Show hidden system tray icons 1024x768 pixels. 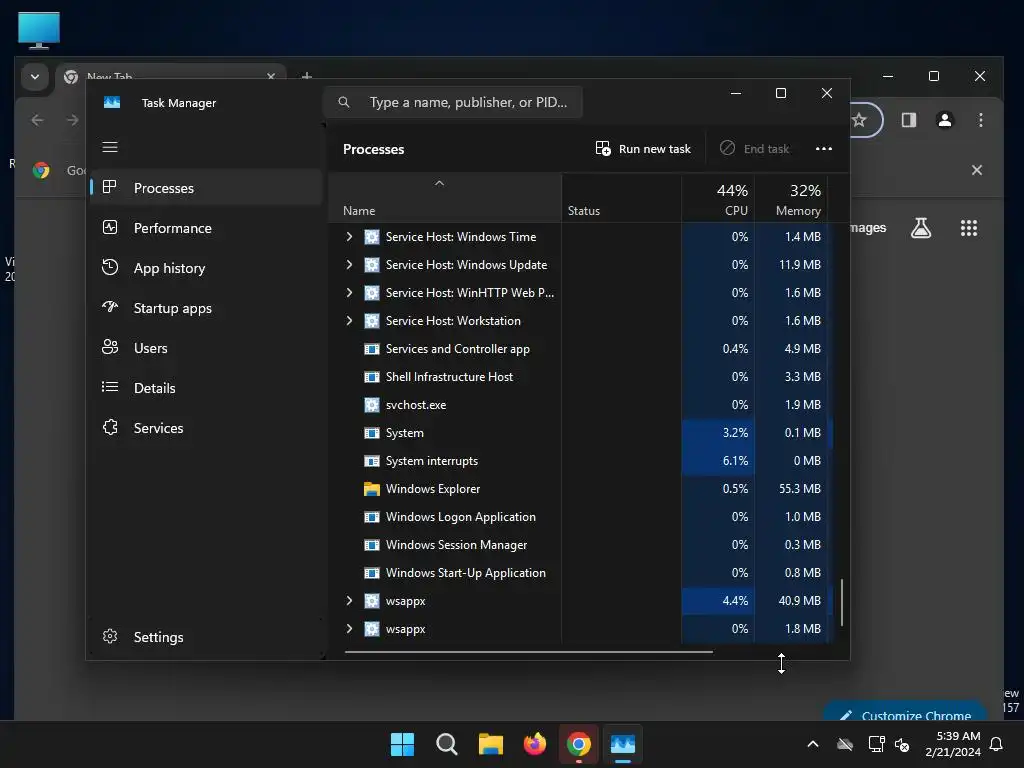813,744
